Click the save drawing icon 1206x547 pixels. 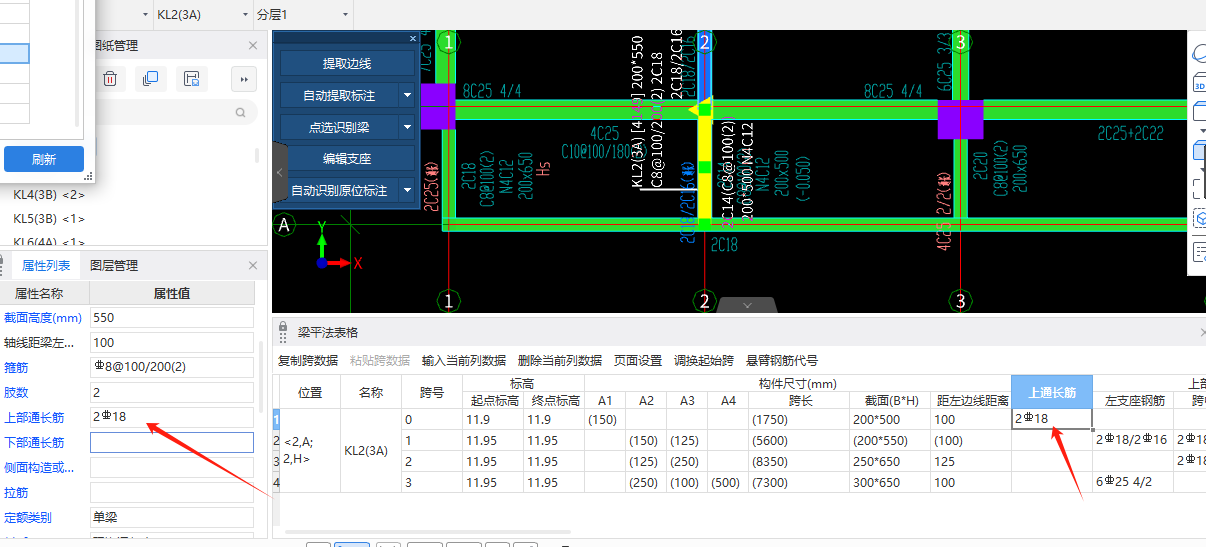[x=192, y=79]
